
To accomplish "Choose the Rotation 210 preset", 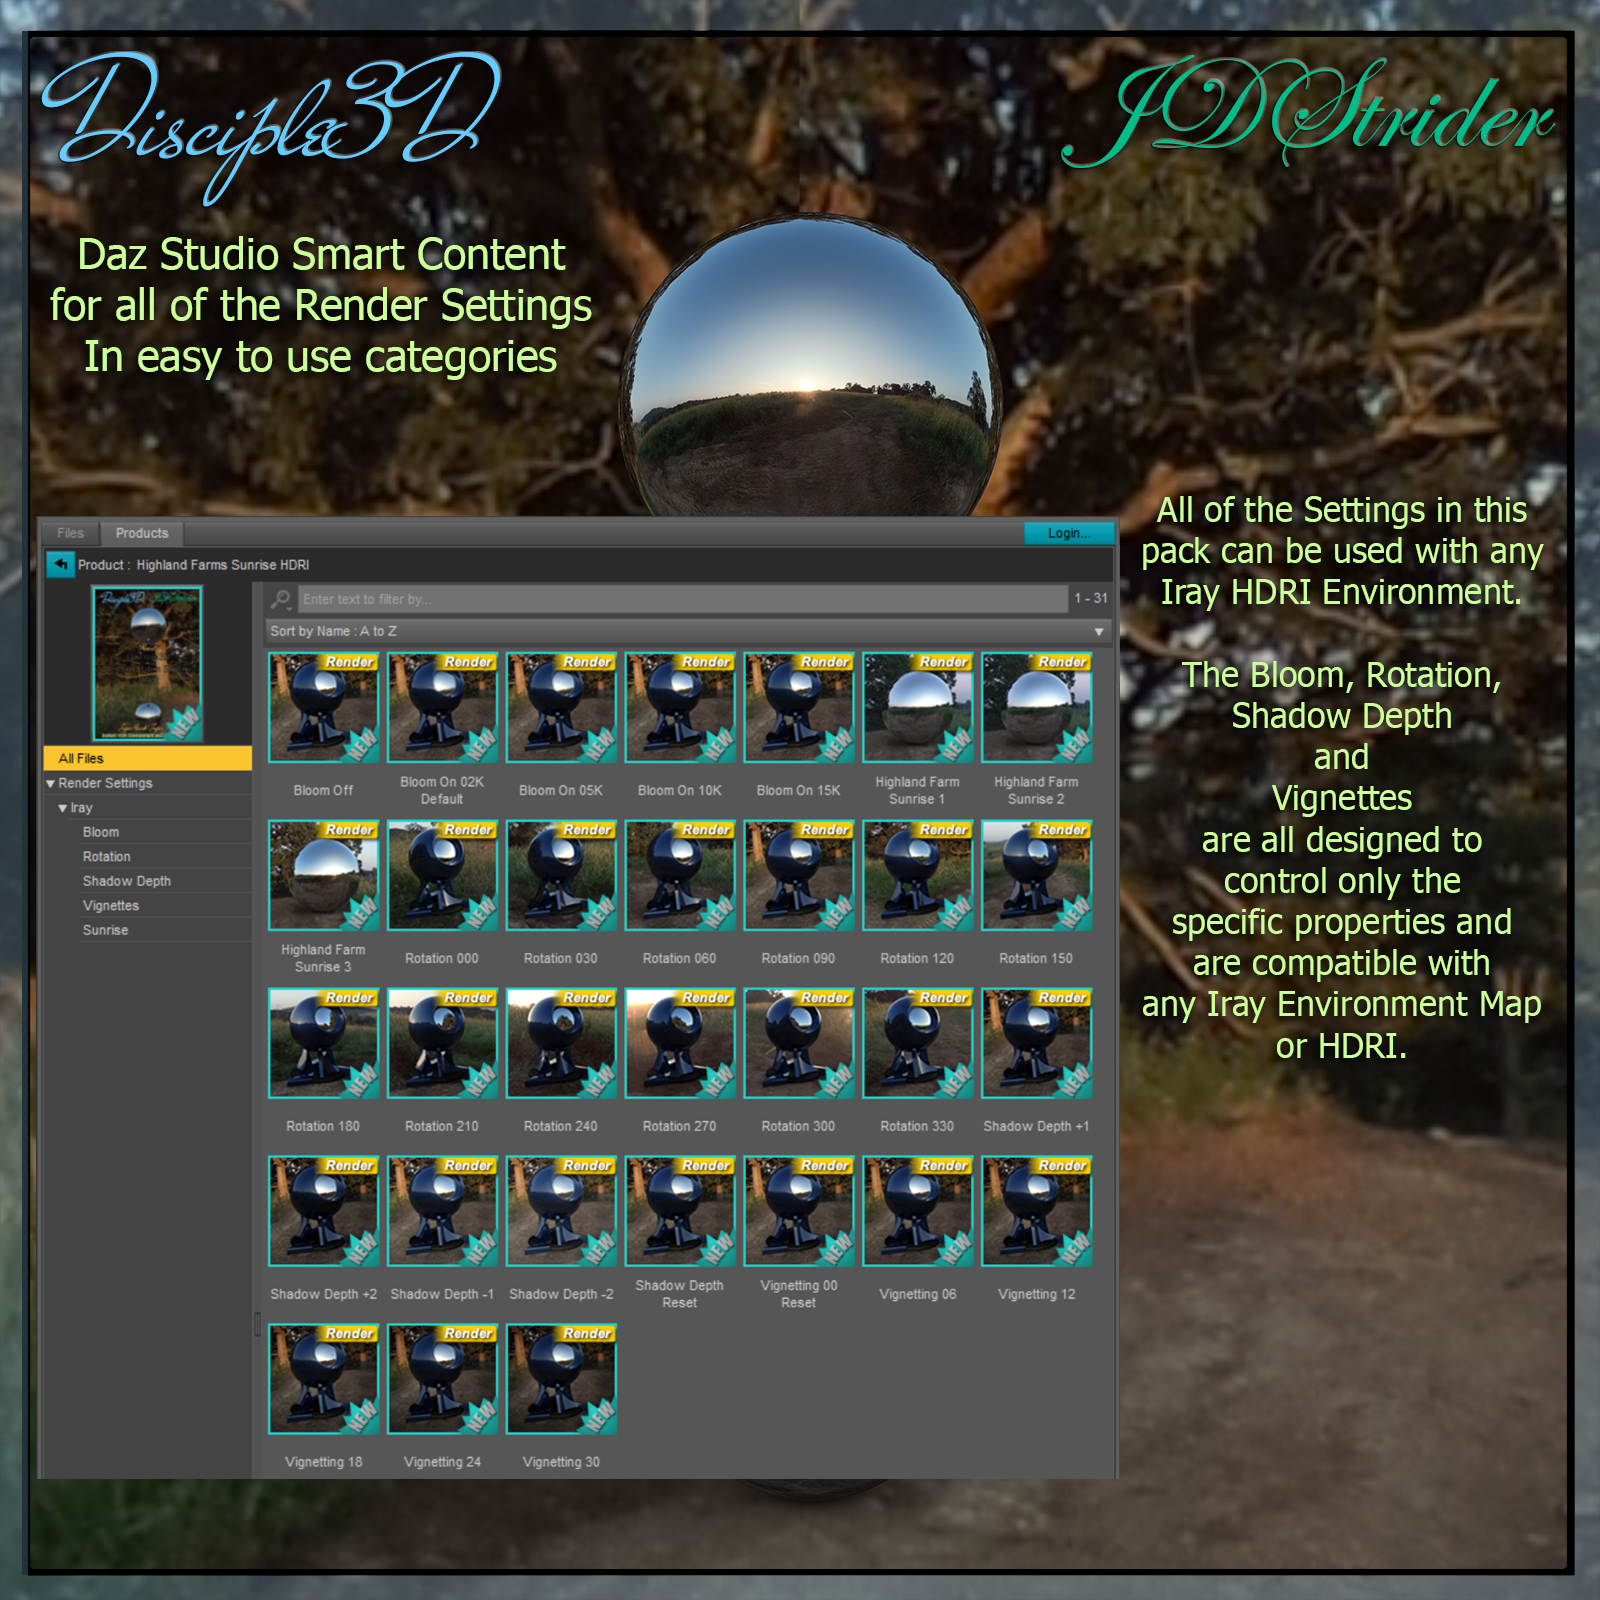I will tap(442, 1044).
